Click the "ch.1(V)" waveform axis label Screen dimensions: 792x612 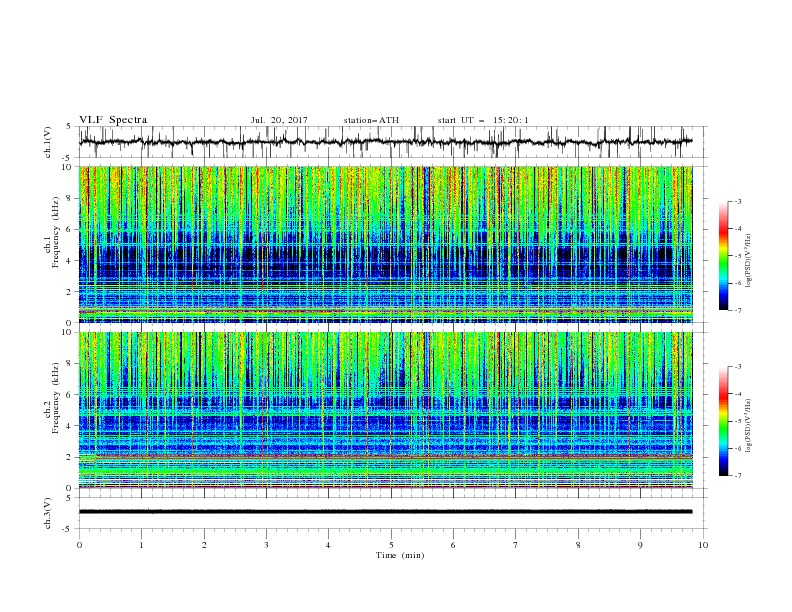pyautogui.click(x=47, y=142)
